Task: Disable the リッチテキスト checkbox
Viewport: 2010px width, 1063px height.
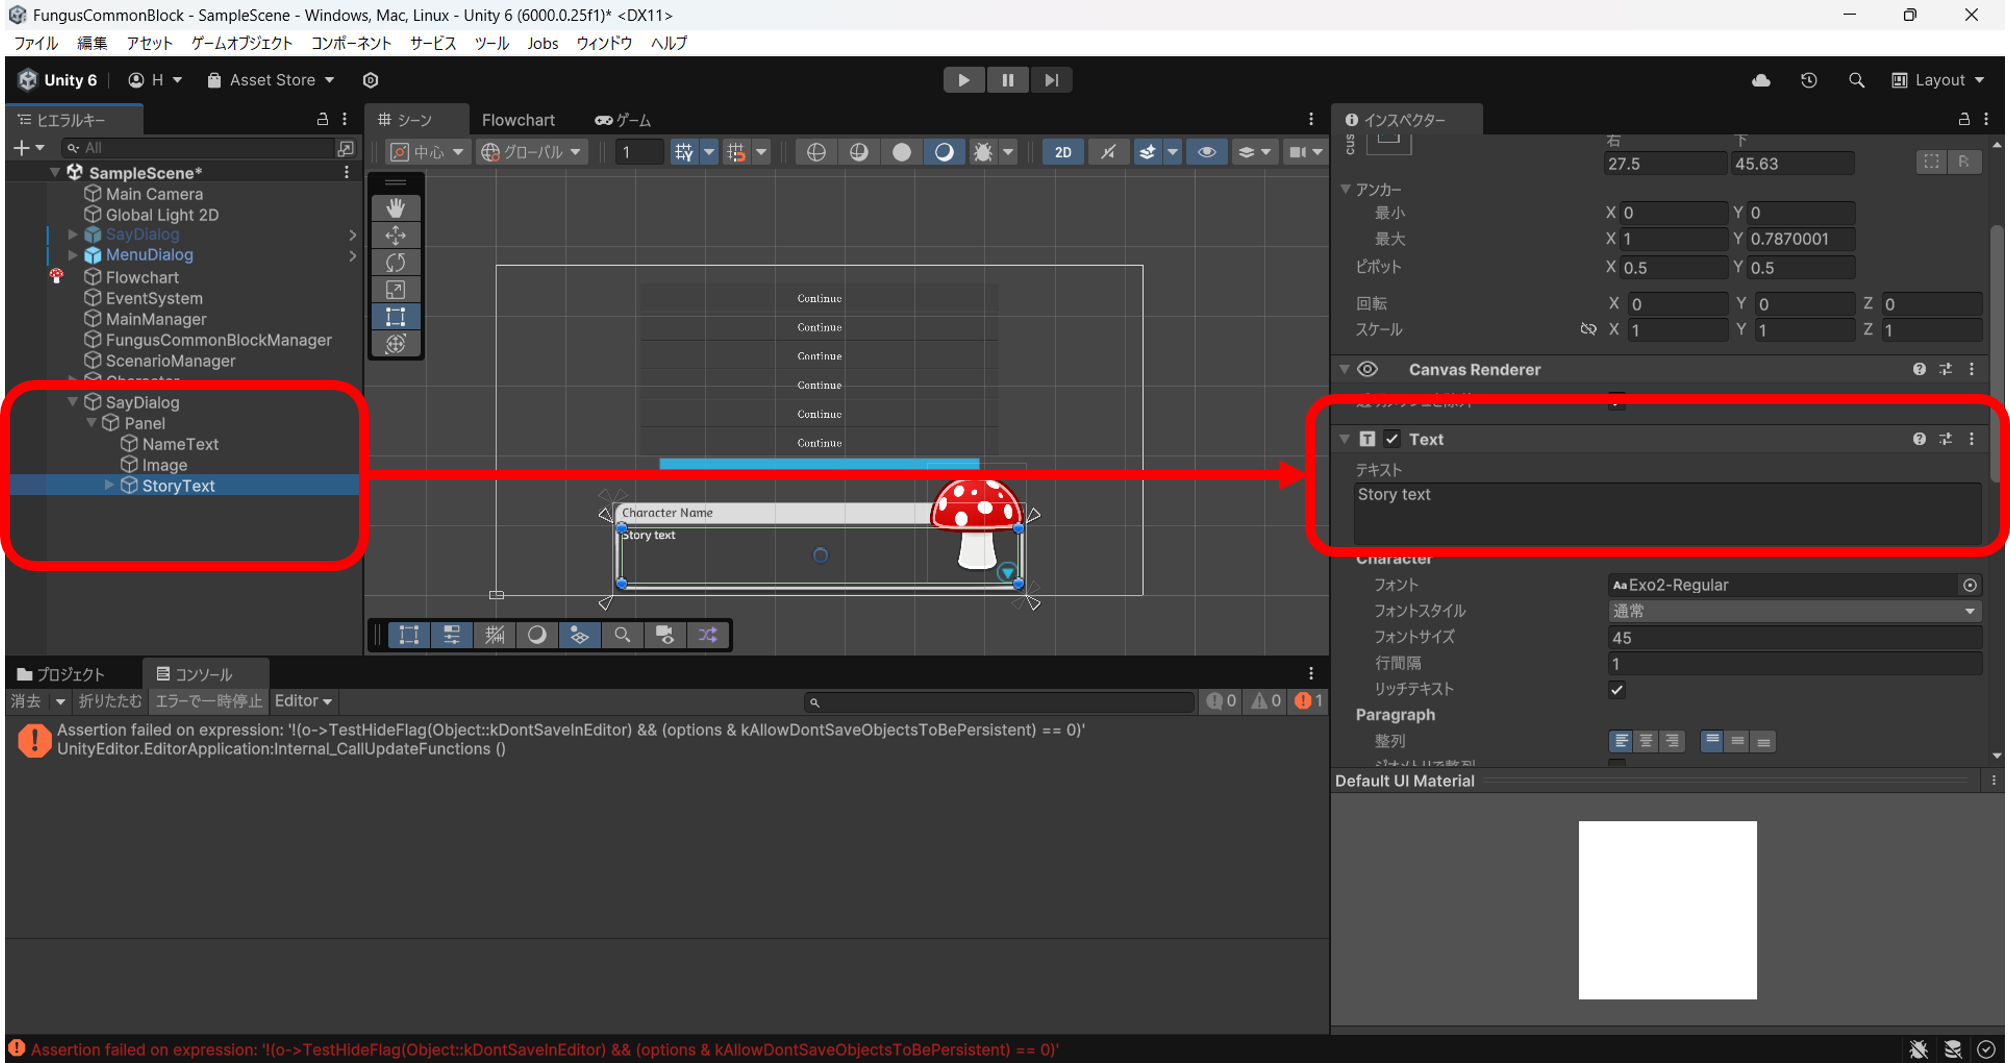Action: (x=1617, y=689)
